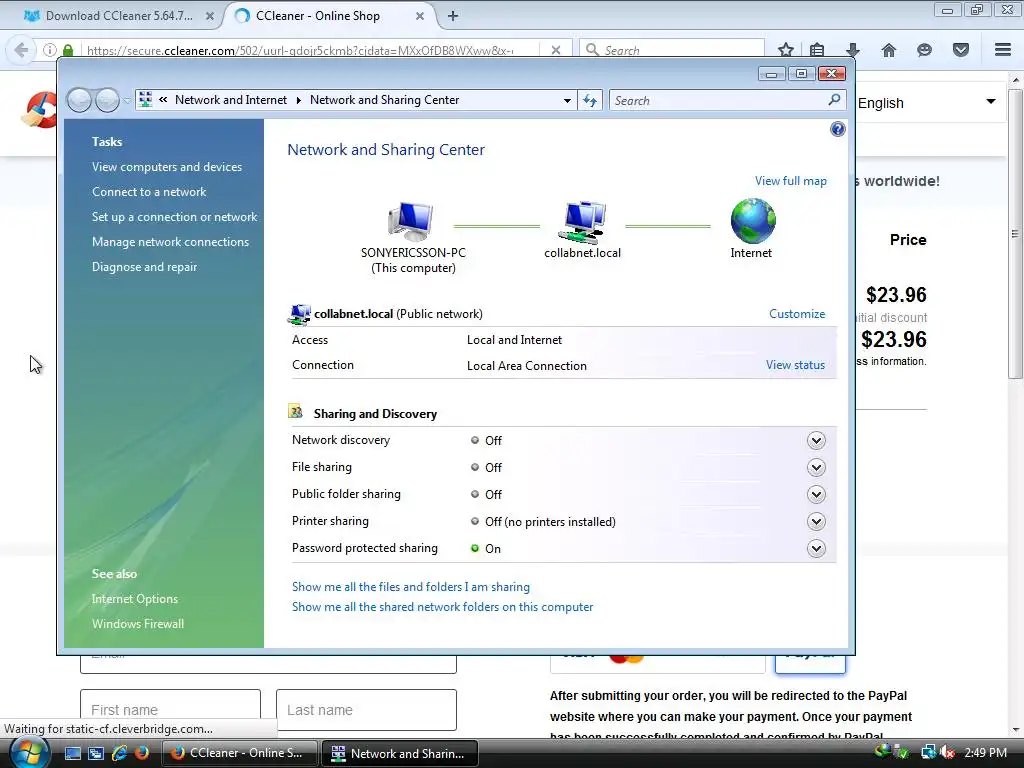Click the search magnifier in explorer window
Viewport: 1024px width, 768px height.
[x=834, y=100]
